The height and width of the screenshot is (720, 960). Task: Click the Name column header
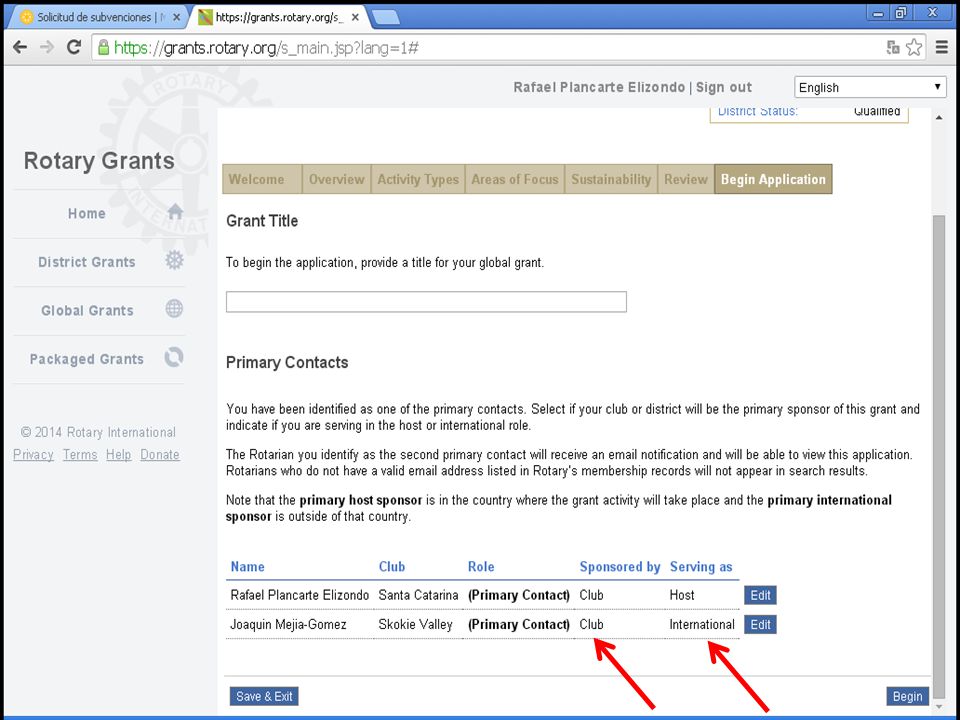(247, 567)
